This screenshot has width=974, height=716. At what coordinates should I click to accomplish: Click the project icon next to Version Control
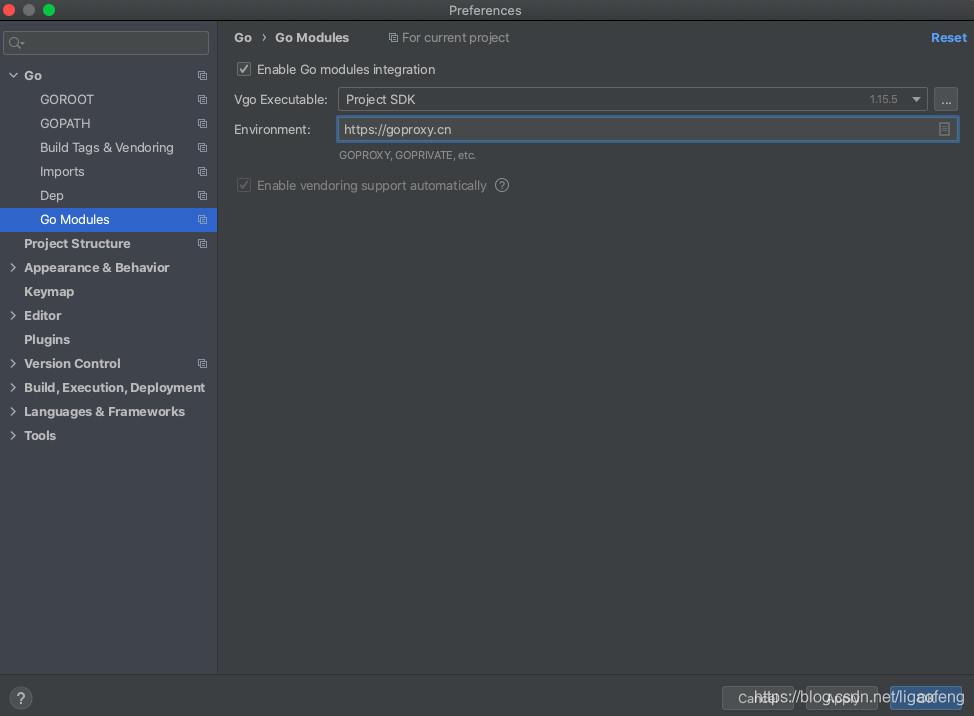coord(202,364)
